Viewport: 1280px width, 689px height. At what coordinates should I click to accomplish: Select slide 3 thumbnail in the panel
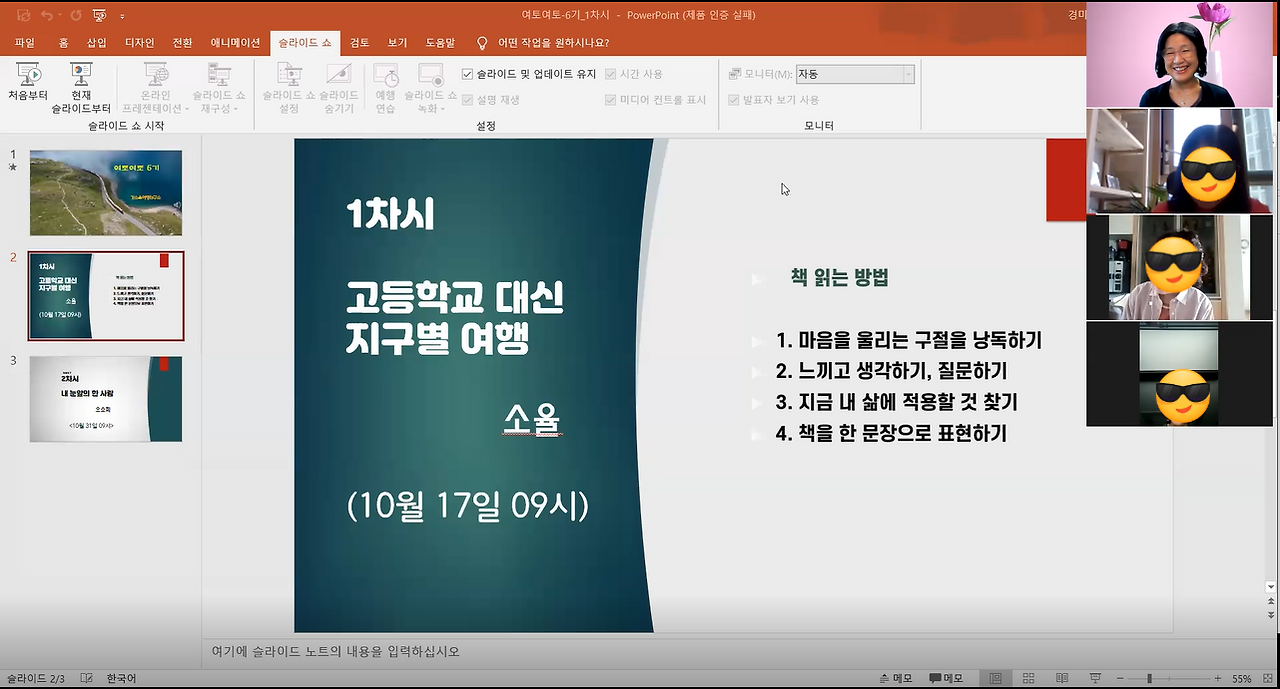(105, 398)
